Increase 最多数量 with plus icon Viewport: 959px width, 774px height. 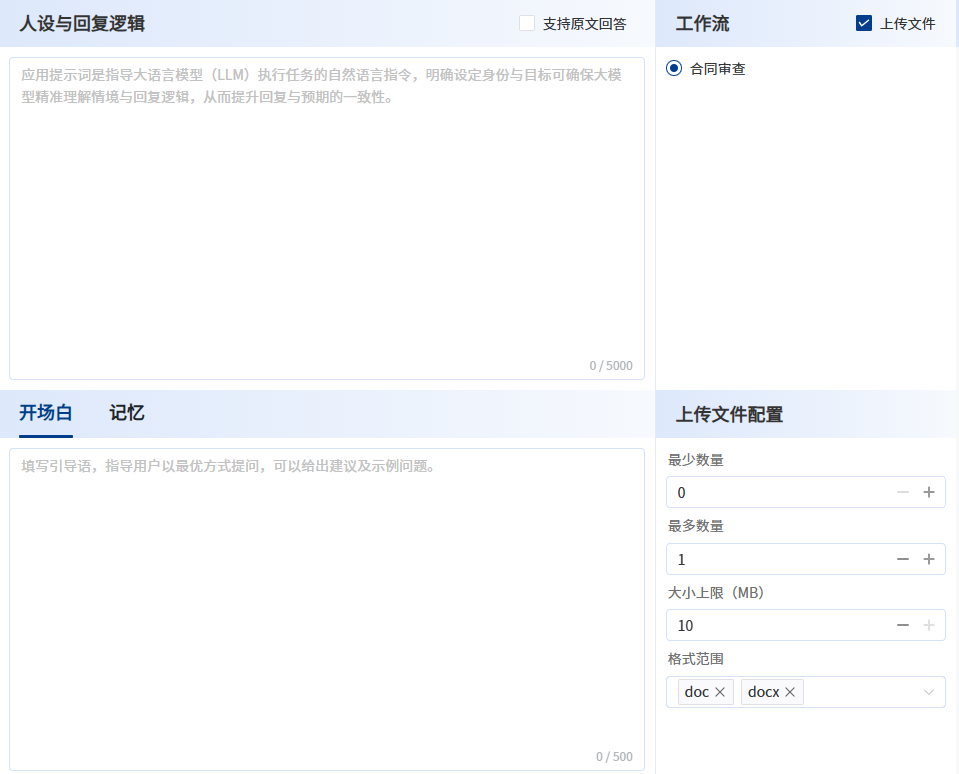point(928,559)
